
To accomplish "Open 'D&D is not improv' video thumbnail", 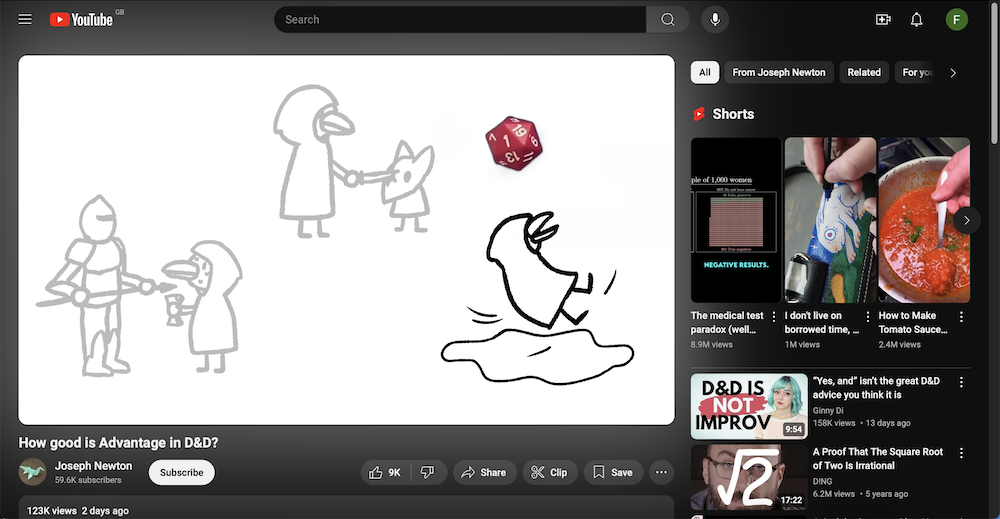I will (x=749, y=407).
